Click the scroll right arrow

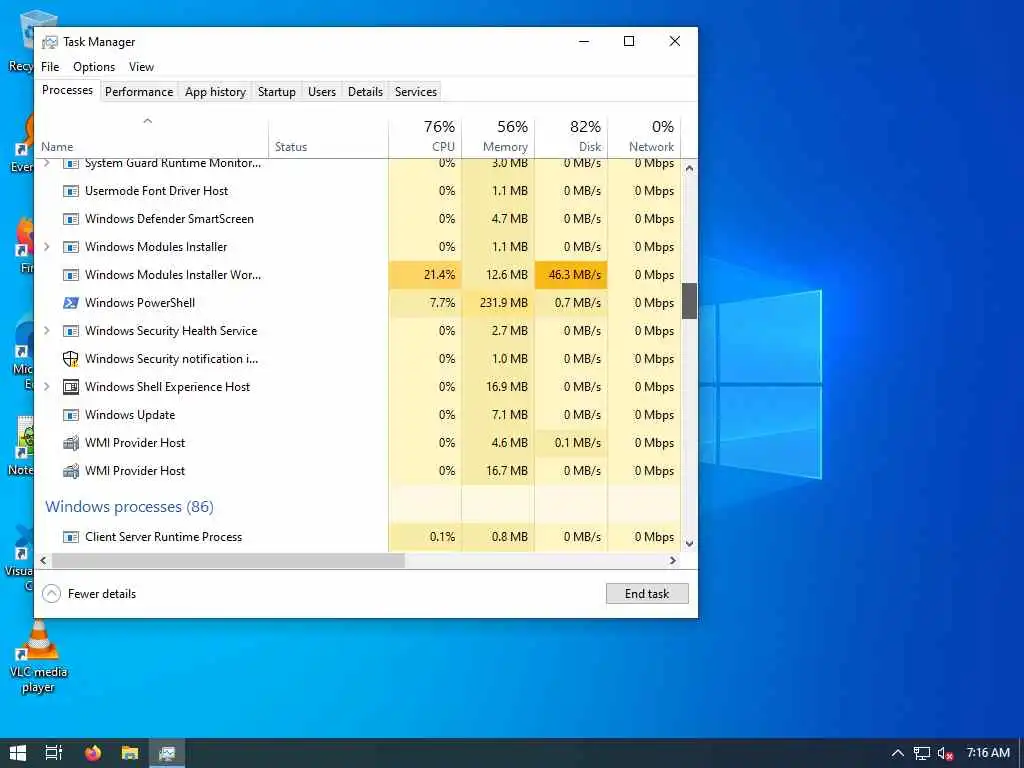[x=673, y=561]
